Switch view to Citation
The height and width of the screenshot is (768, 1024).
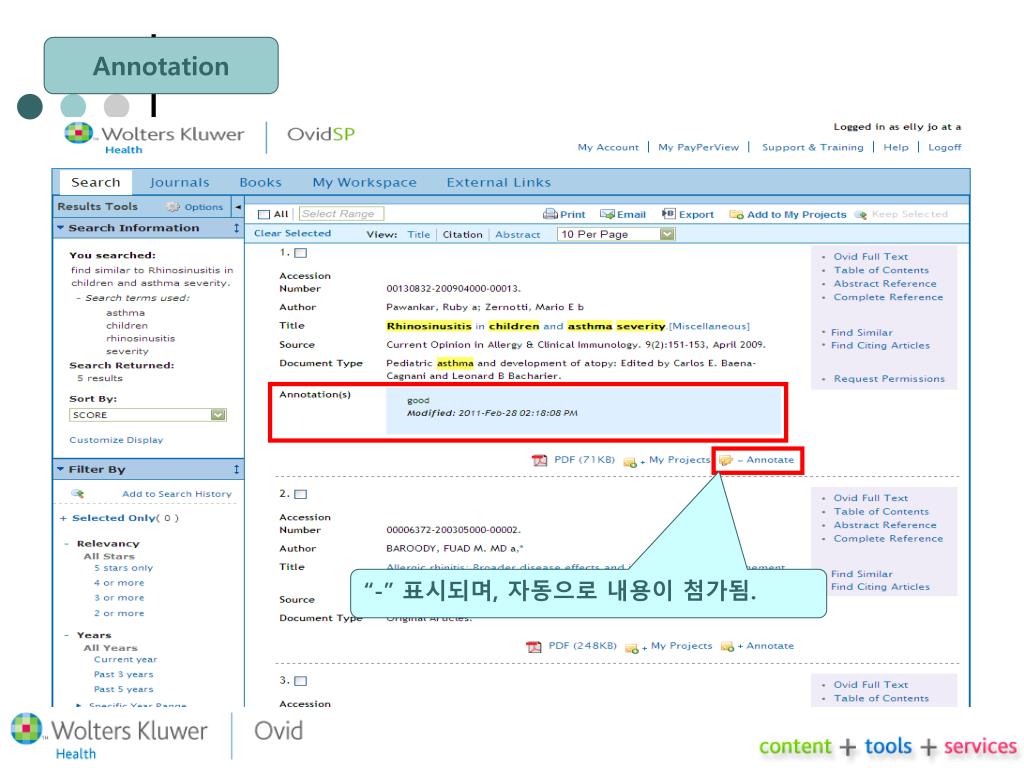pos(462,234)
